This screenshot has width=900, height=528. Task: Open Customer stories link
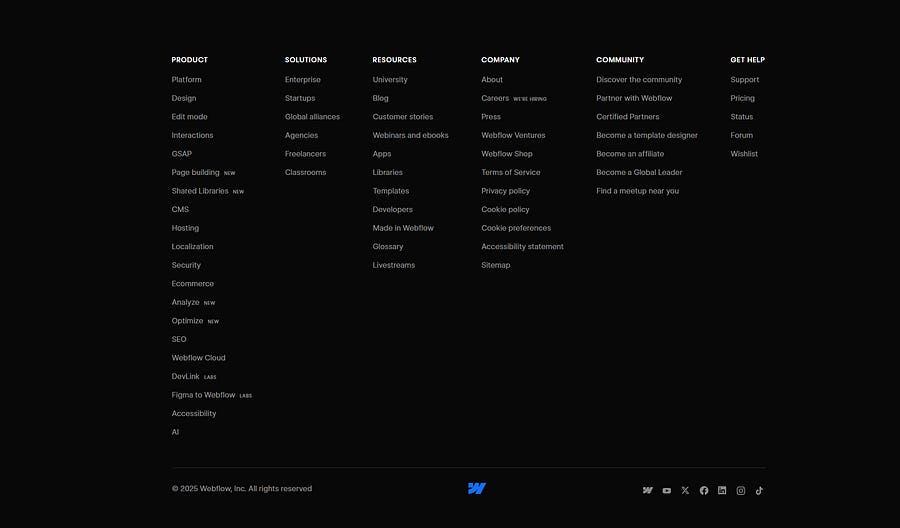tap(403, 117)
